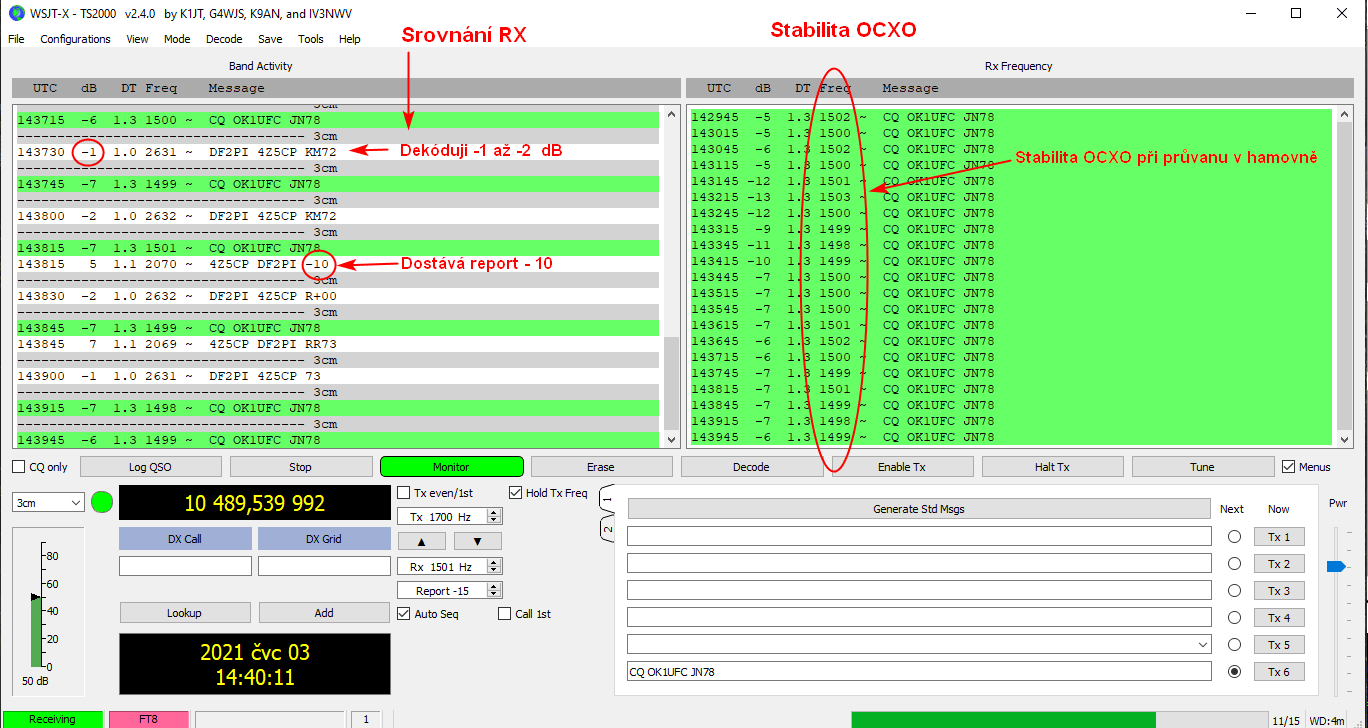Click the Enable Tx button
The width and height of the screenshot is (1368, 728).
pos(901,467)
